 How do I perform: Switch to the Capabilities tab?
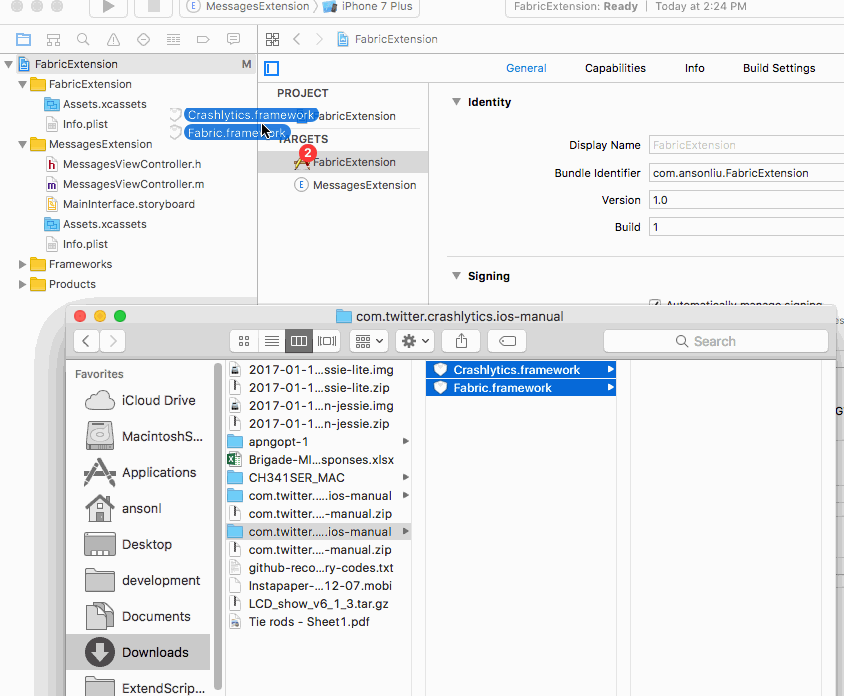pos(615,68)
